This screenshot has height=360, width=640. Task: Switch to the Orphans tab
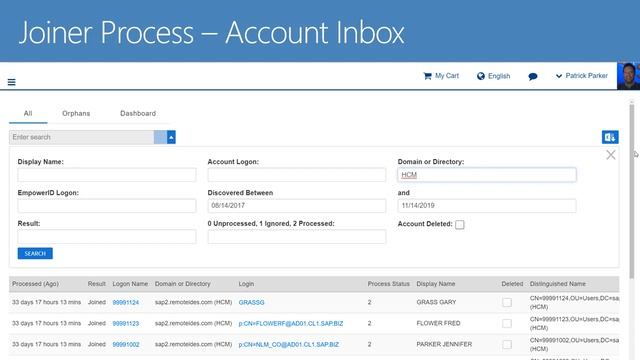(76, 113)
